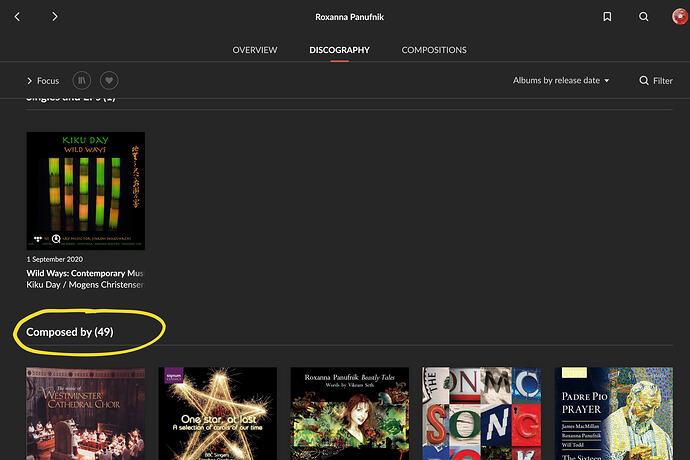
Task: Select the Discography tab
Action: pyautogui.click(x=339, y=50)
